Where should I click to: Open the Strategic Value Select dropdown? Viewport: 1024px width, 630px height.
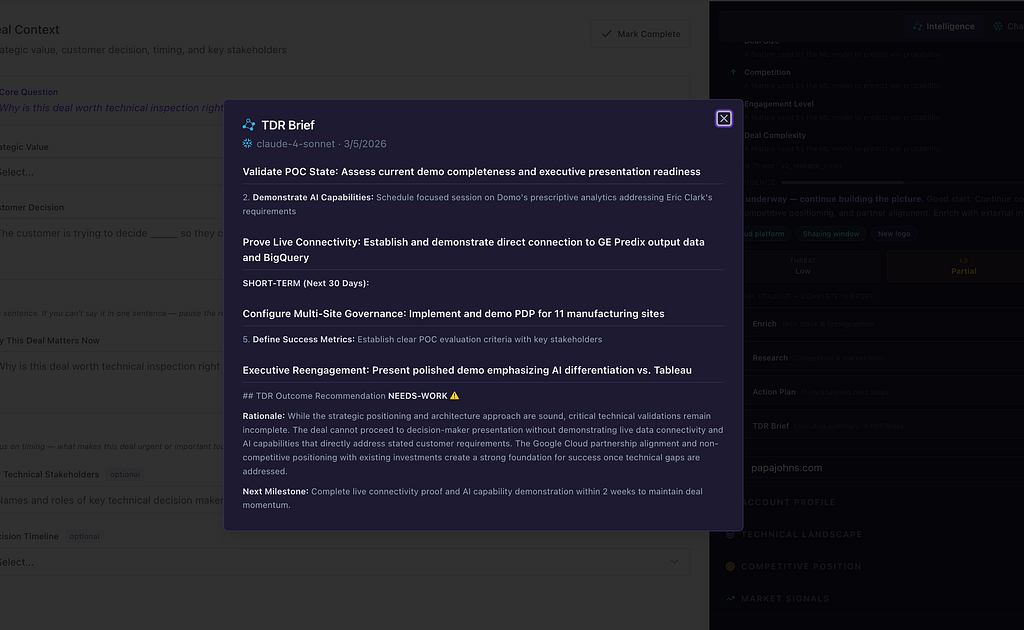(111, 172)
